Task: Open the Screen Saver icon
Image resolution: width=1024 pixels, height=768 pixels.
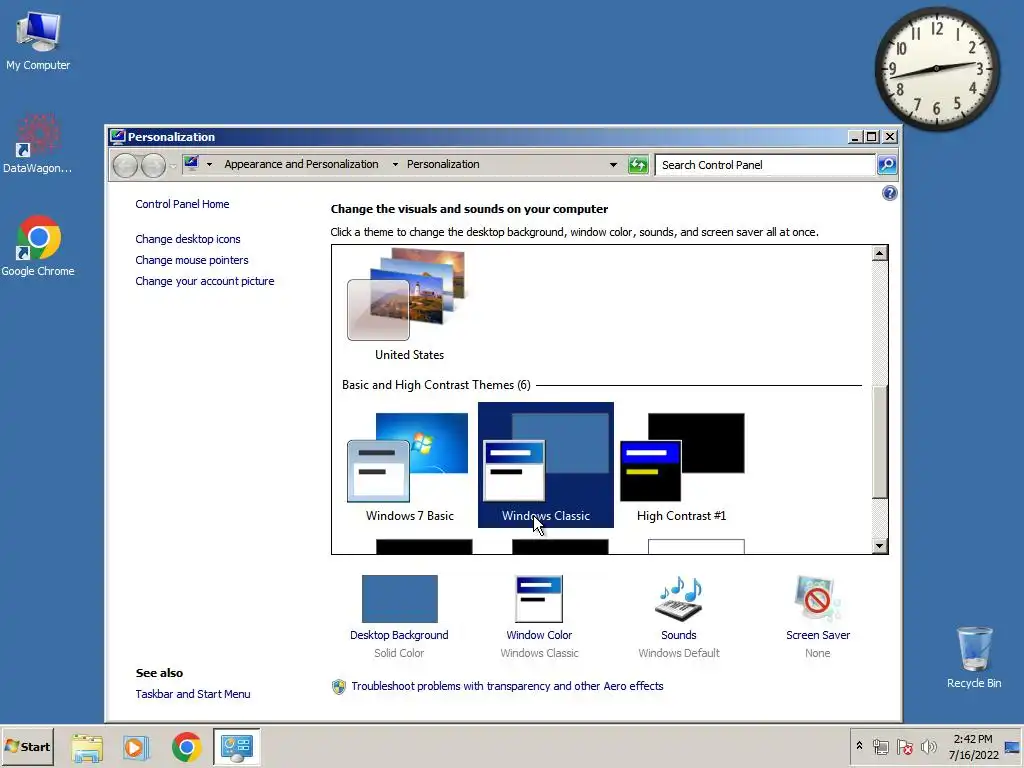Action: pyautogui.click(x=818, y=599)
